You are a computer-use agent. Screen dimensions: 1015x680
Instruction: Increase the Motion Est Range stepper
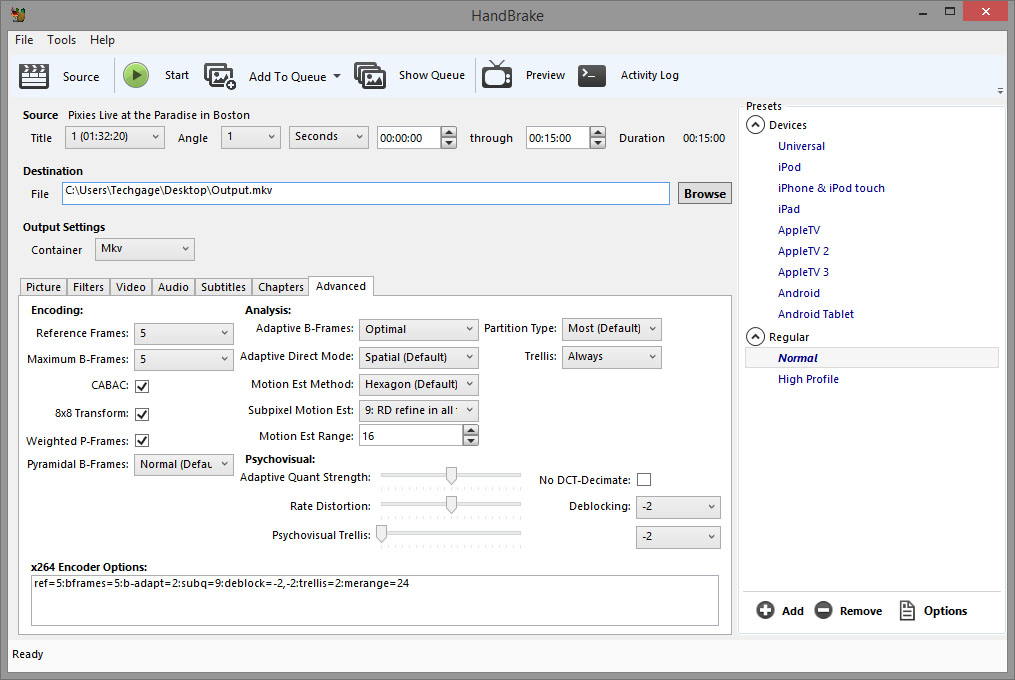[471, 431]
